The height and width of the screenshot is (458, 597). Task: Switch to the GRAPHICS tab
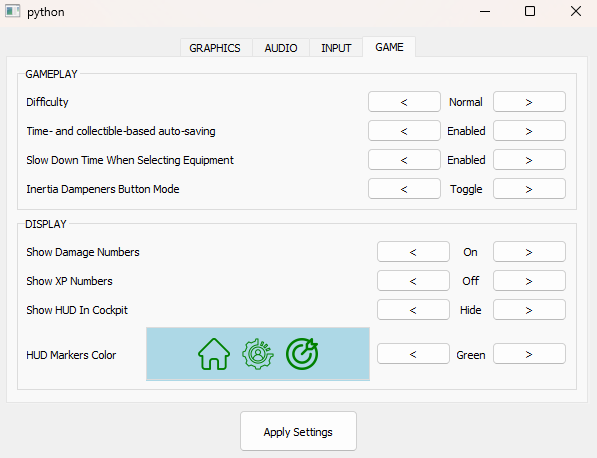[x=215, y=48]
